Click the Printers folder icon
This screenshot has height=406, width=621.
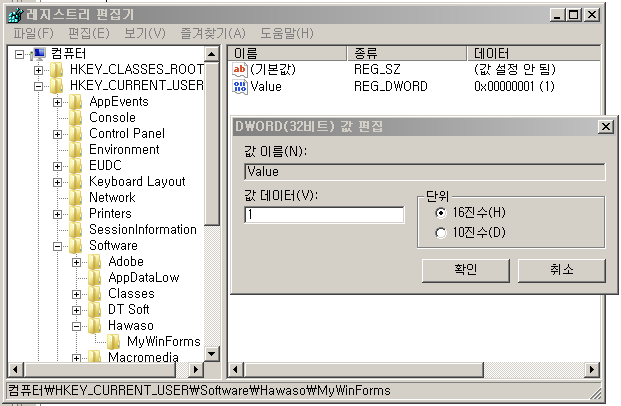tap(76, 214)
